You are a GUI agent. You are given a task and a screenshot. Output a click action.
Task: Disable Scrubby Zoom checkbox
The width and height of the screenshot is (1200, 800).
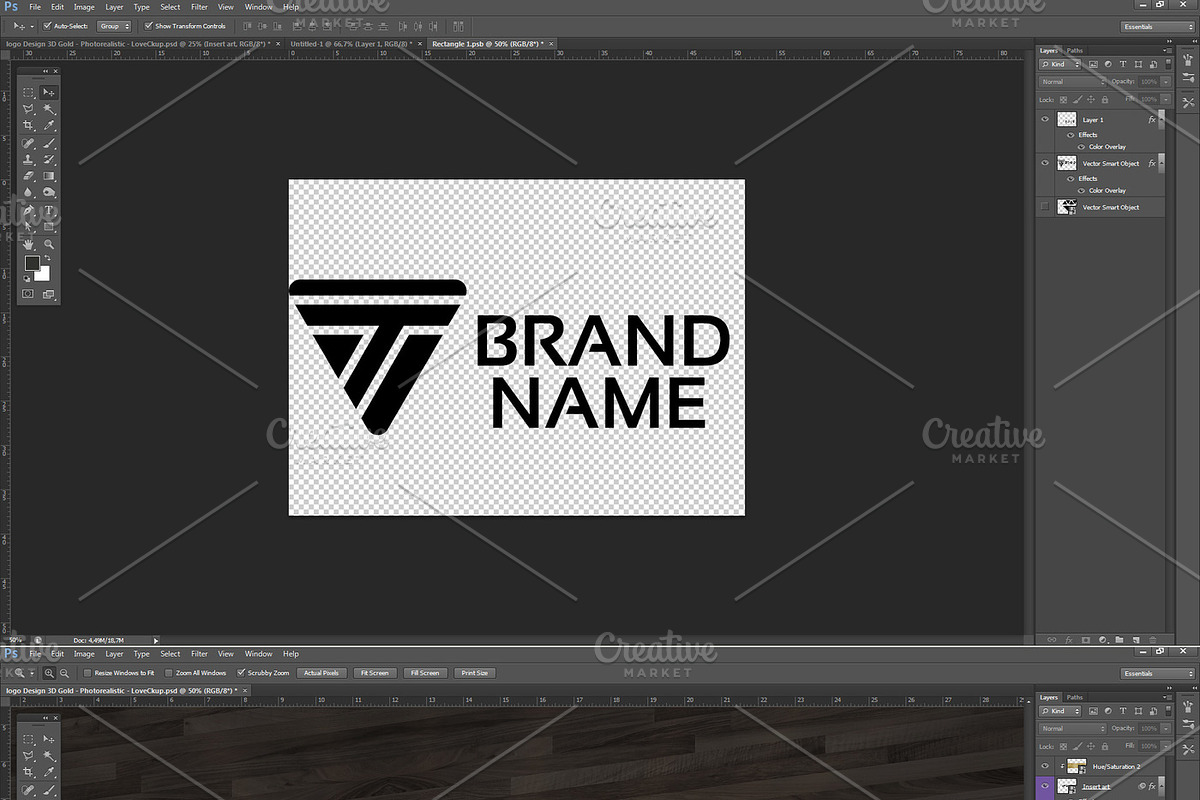pos(240,673)
